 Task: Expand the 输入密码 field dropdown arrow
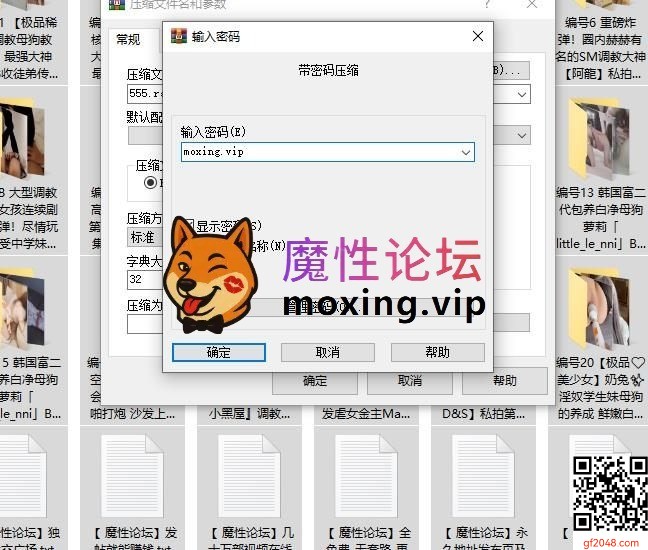(x=465, y=152)
